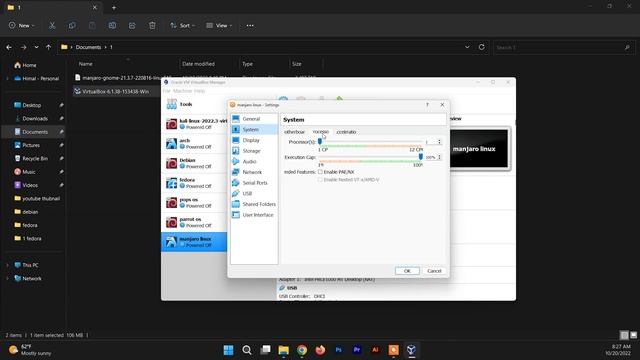Click the Documents breadcrumb in address bar
The image size is (640, 360).
coord(88,47)
